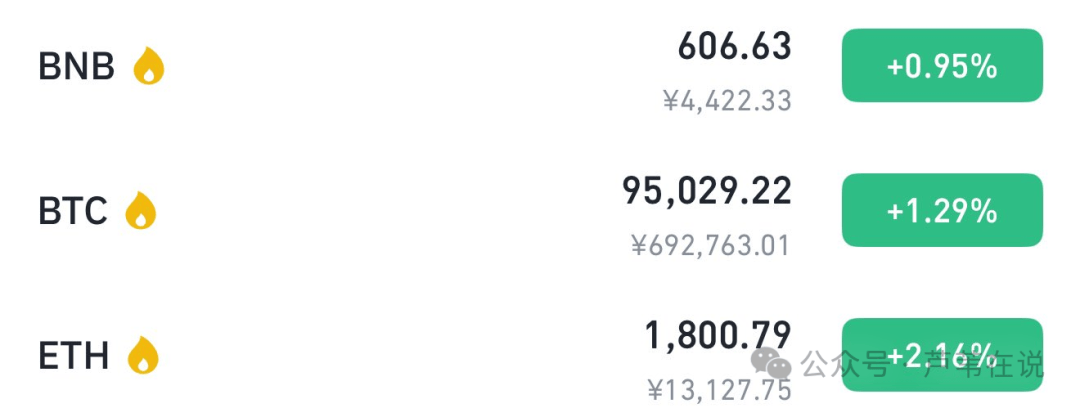Image resolution: width=1080 pixels, height=408 pixels.
Task: Click the green percent change button for ETH
Action: tap(942, 355)
